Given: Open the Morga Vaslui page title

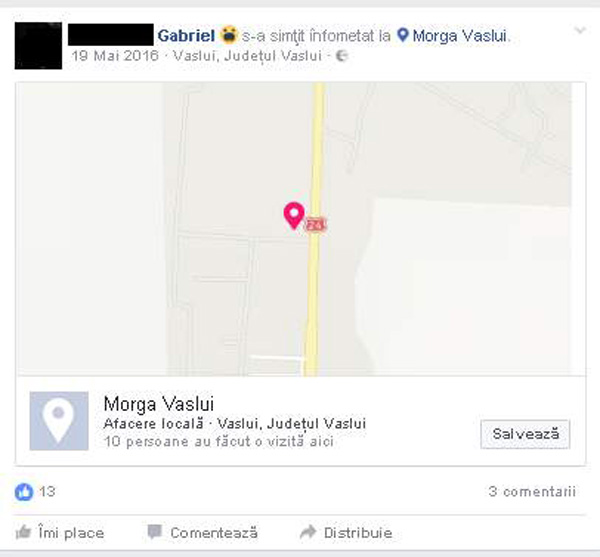Looking at the screenshot, I should pos(159,404).
